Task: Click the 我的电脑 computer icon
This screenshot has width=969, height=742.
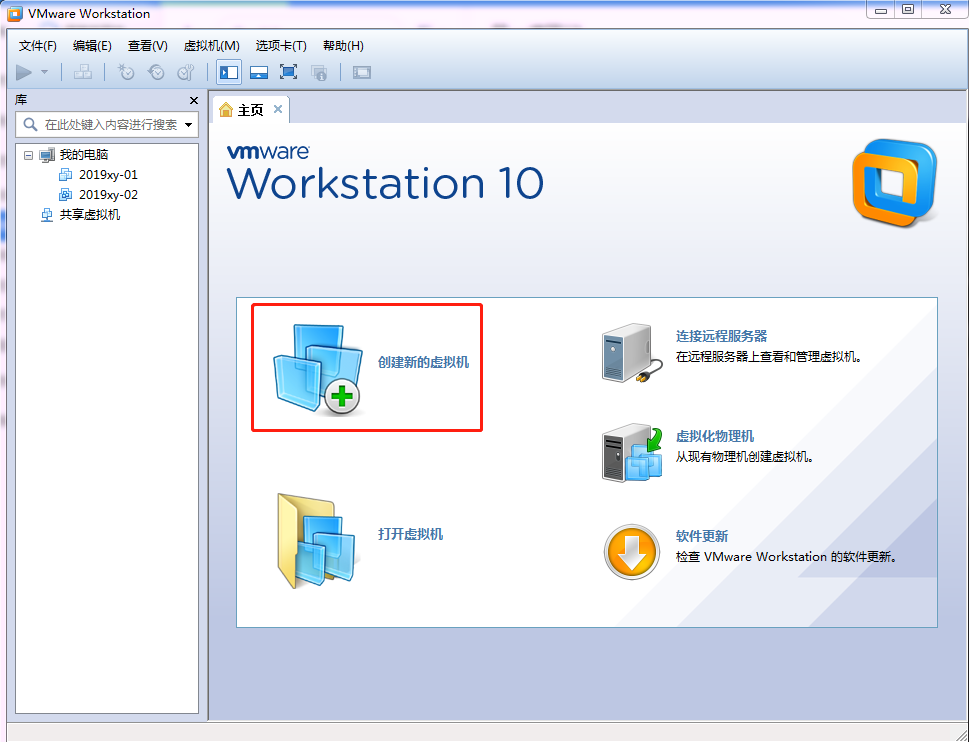Action: (x=47, y=155)
